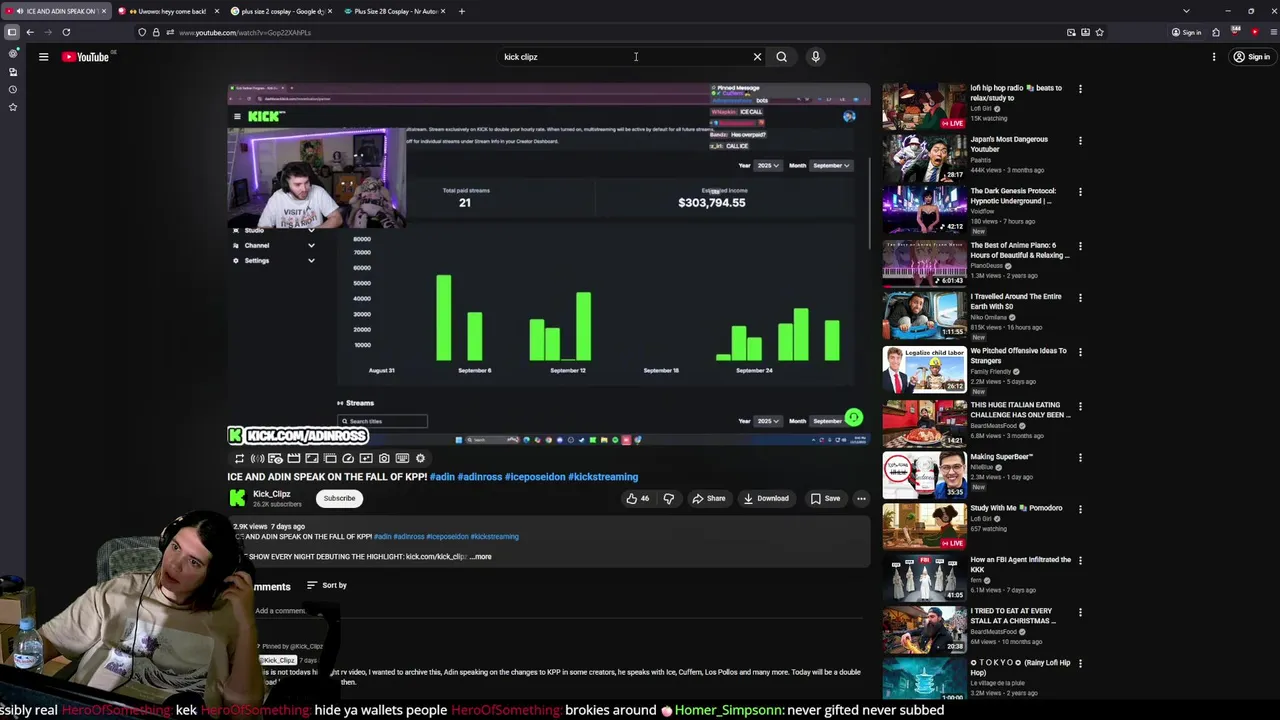Open the AI chatbot sidebar icon
This screenshot has width=1280, height=720.
coord(13,54)
